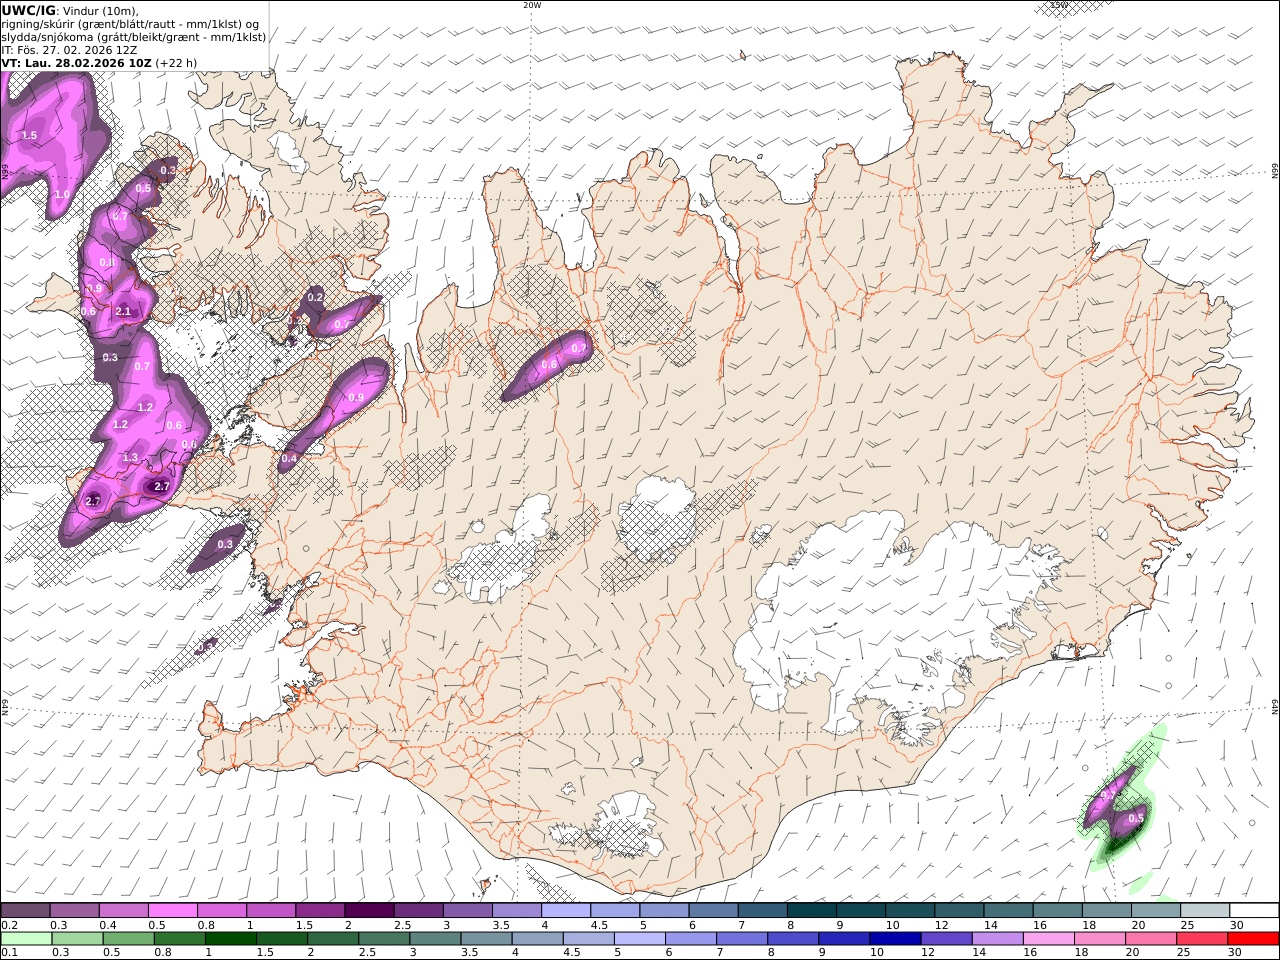Click bottom-row hot pink swatch between 20 and 25
The height and width of the screenshot is (960, 1280).
click(1150, 939)
